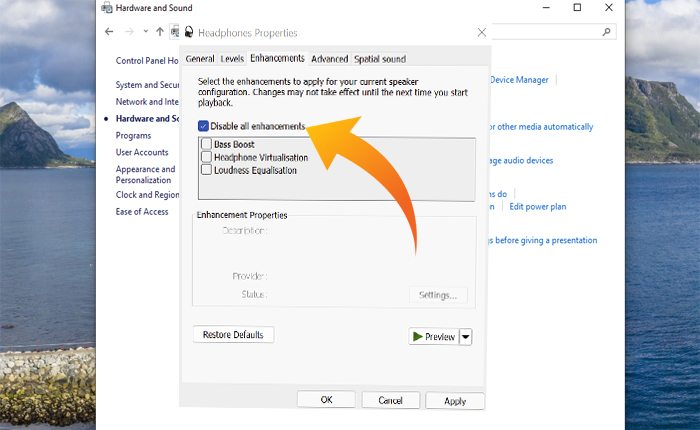Click the up-one-level arrow
This screenshot has width=700, height=430.
[x=160, y=32]
